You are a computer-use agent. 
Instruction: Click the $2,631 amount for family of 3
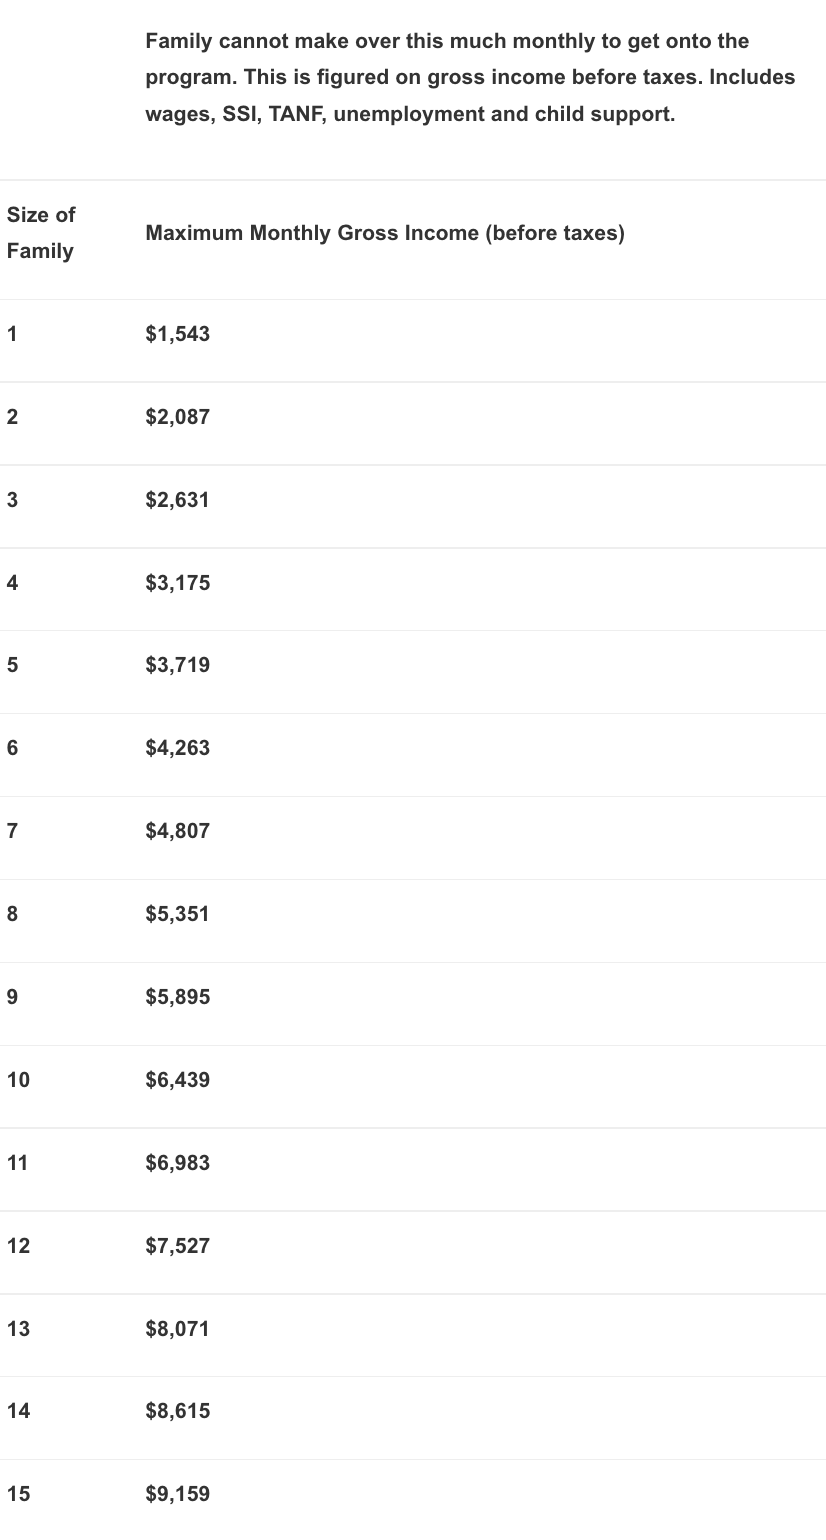coord(178,500)
